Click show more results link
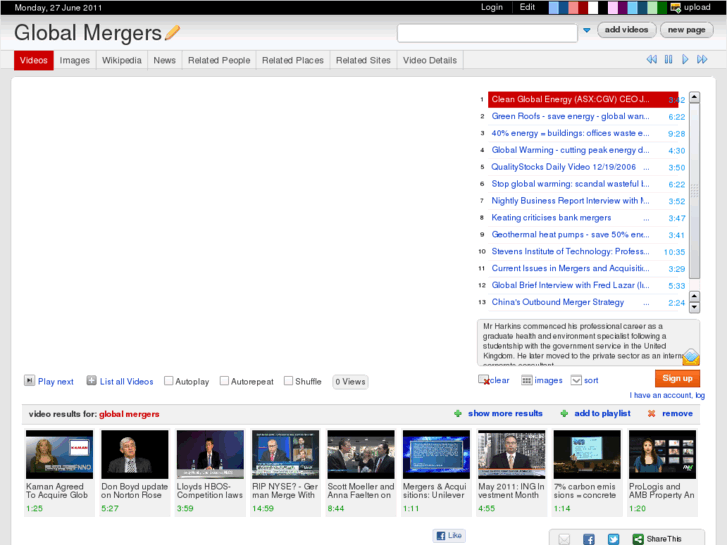 505,413
